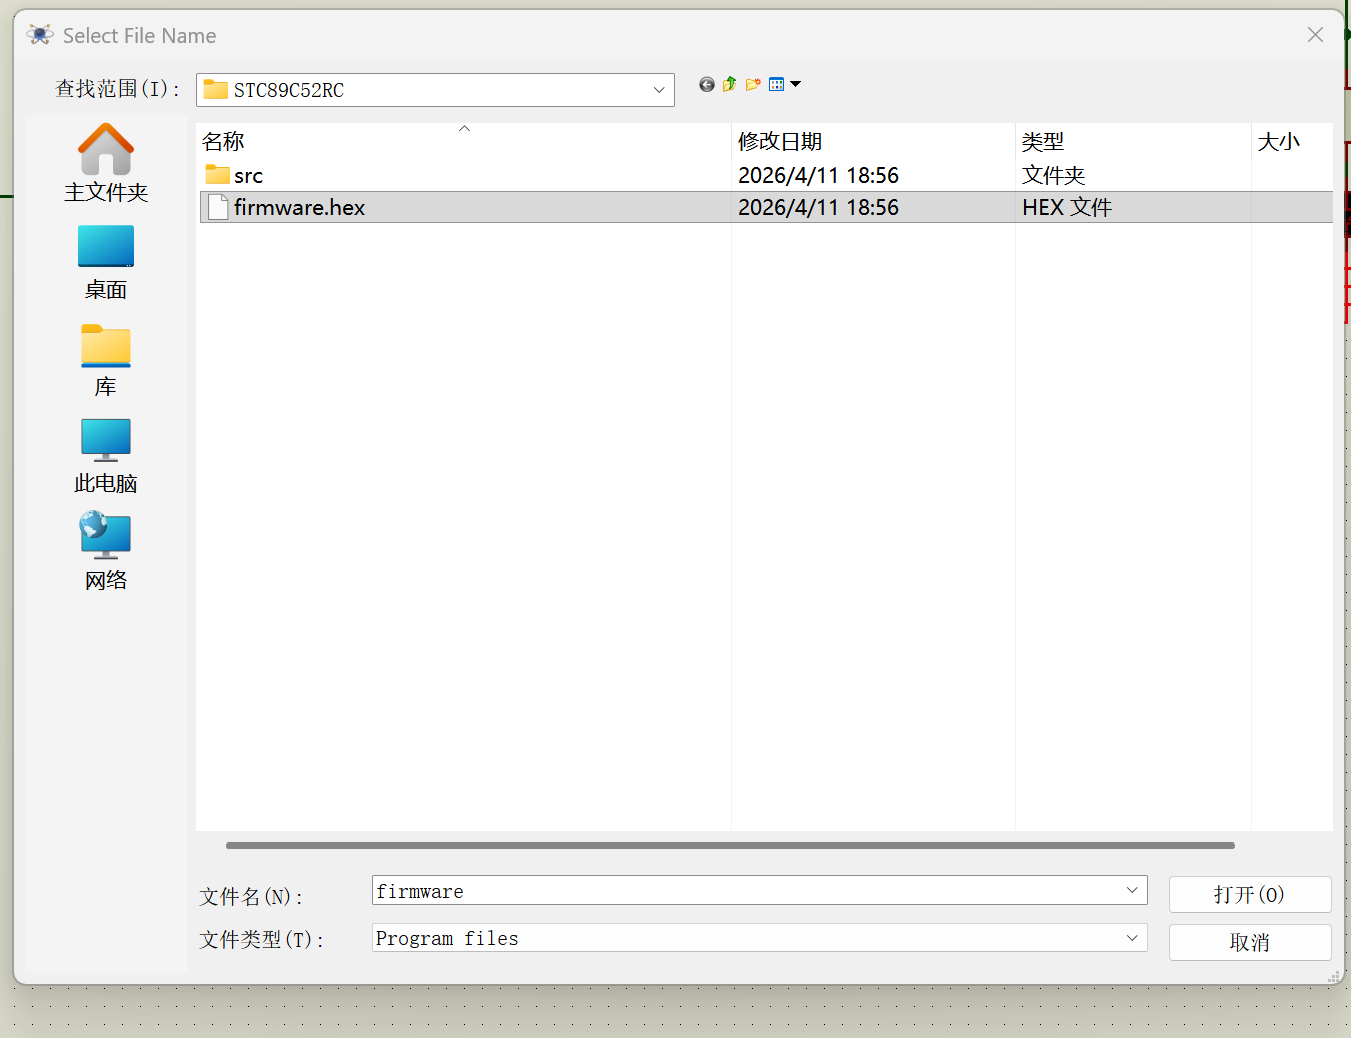Expand the Program files type dropdown
The image size is (1351, 1038).
click(x=1132, y=938)
